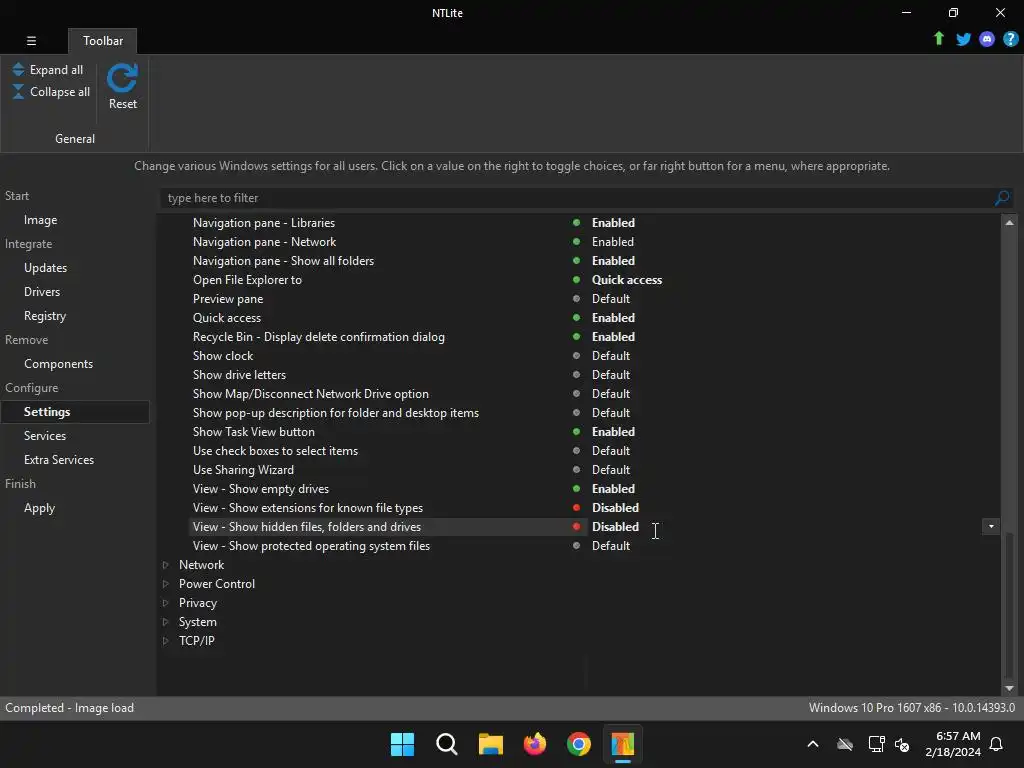Screen dimensions: 1024x768
Task: Click scrollbar down arrow in settings list
Action: click(x=1009, y=688)
